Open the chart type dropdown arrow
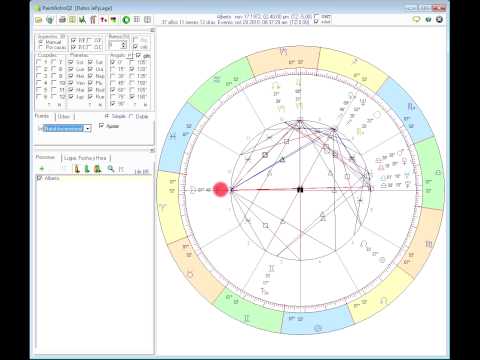 (x=88, y=128)
